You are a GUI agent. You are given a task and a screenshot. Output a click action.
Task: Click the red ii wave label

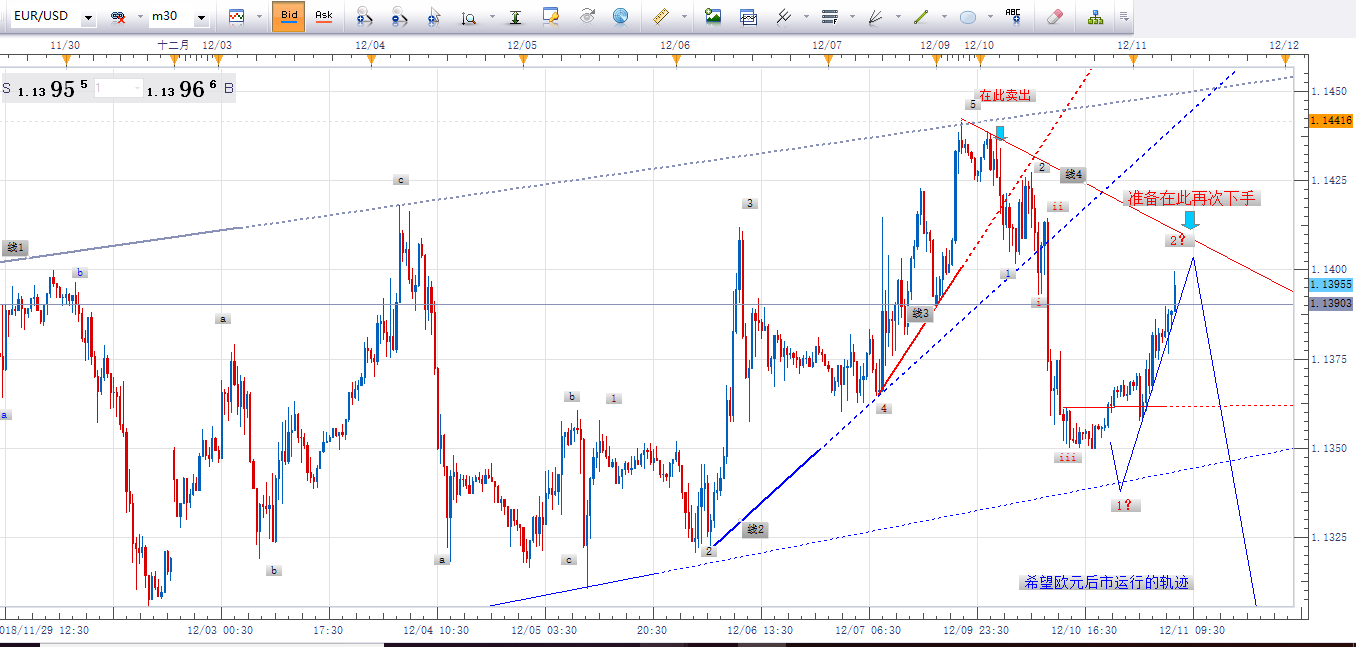pos(1058,207)
